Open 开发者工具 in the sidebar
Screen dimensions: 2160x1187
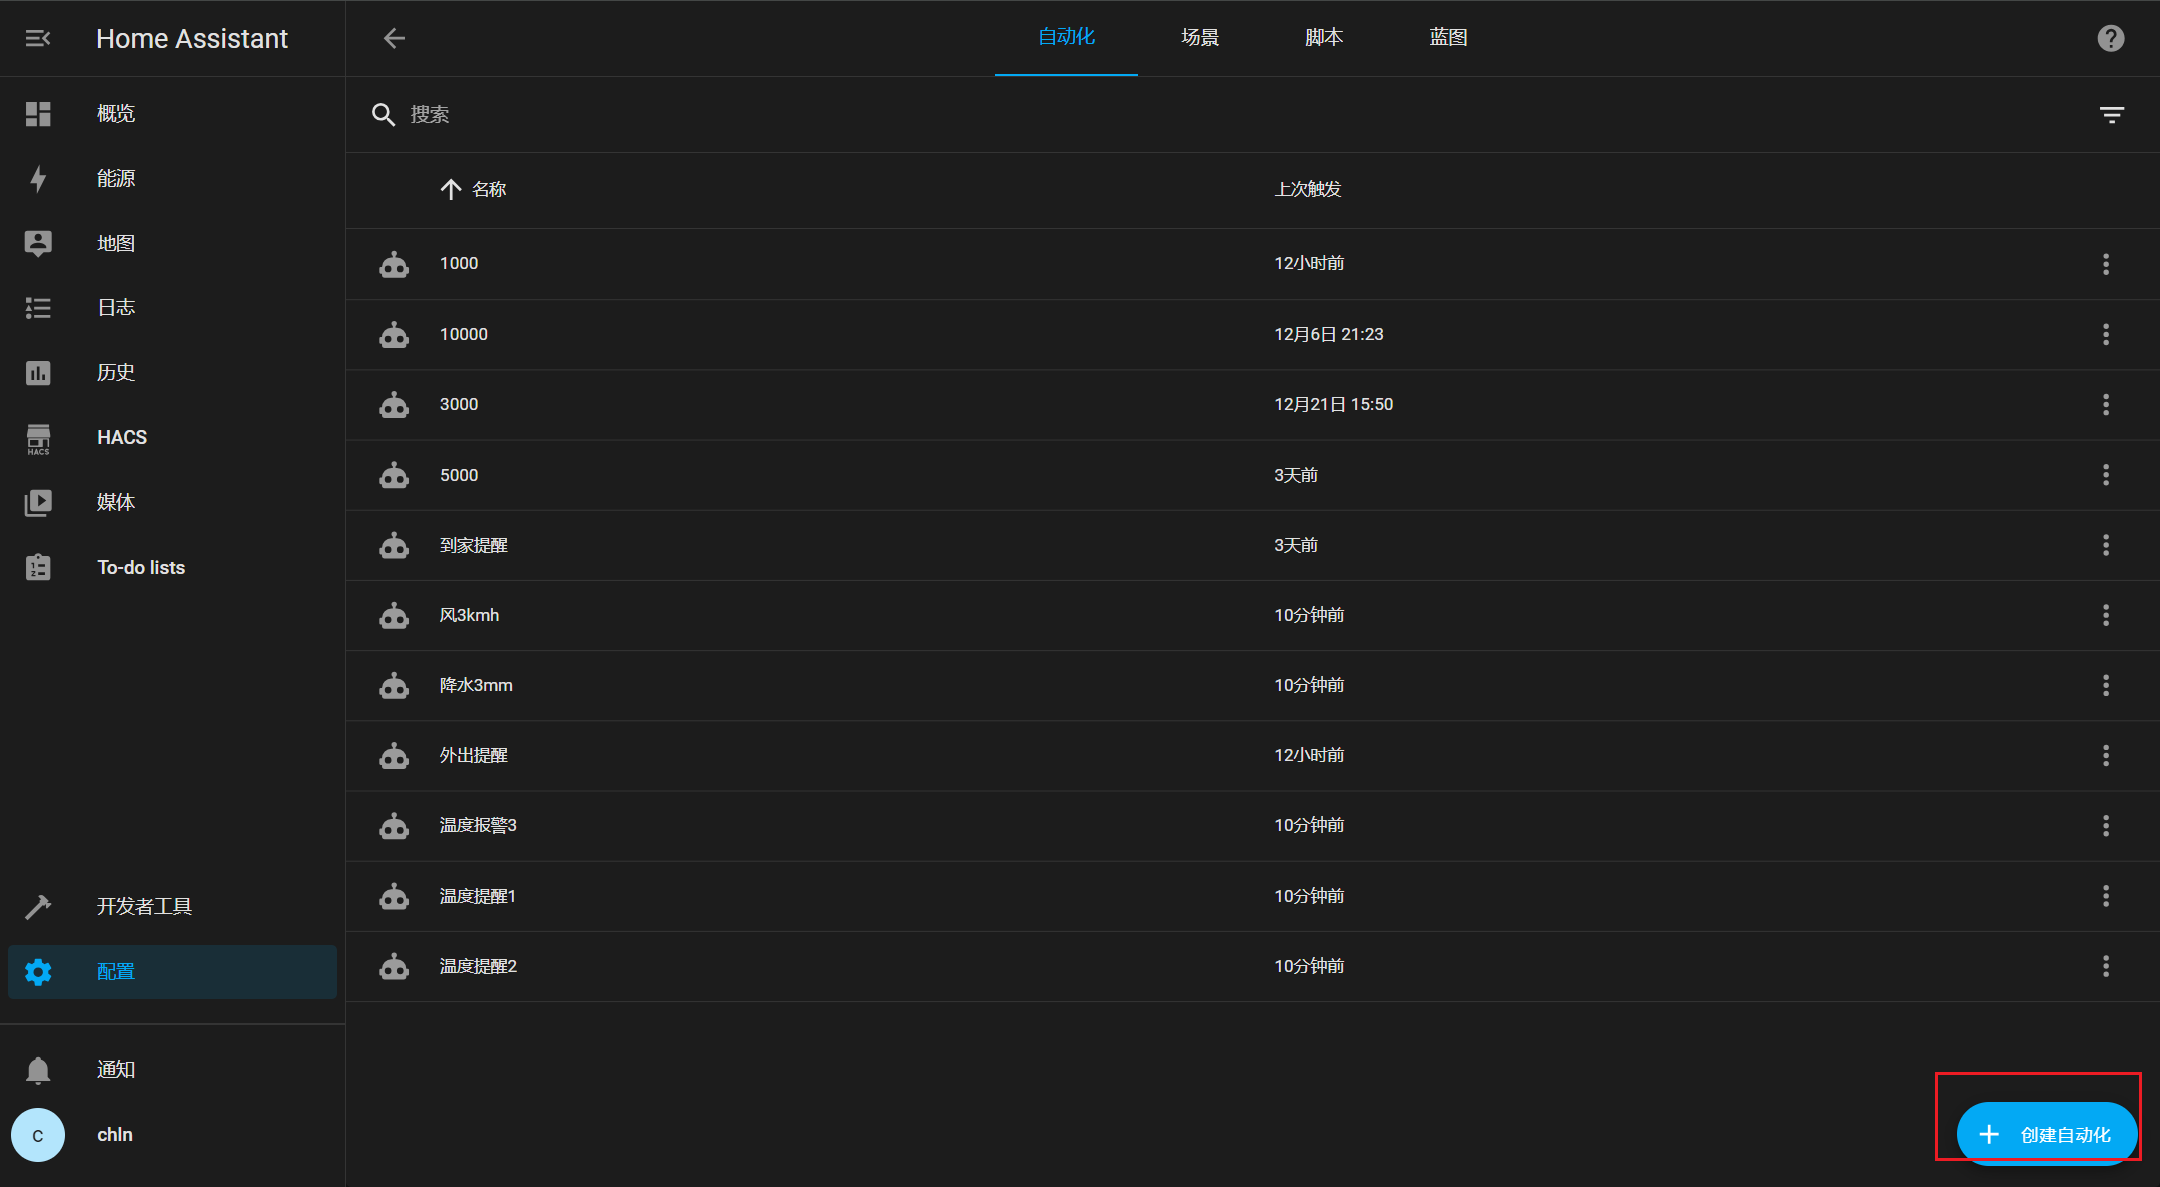tap(172, 907)
